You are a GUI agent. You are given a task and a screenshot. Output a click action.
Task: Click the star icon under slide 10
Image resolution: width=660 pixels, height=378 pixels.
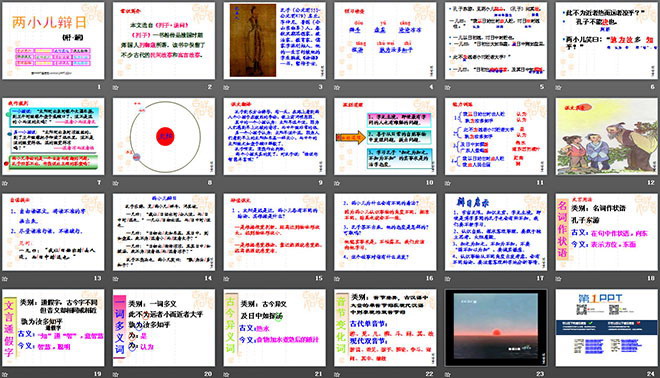(337, 183)
